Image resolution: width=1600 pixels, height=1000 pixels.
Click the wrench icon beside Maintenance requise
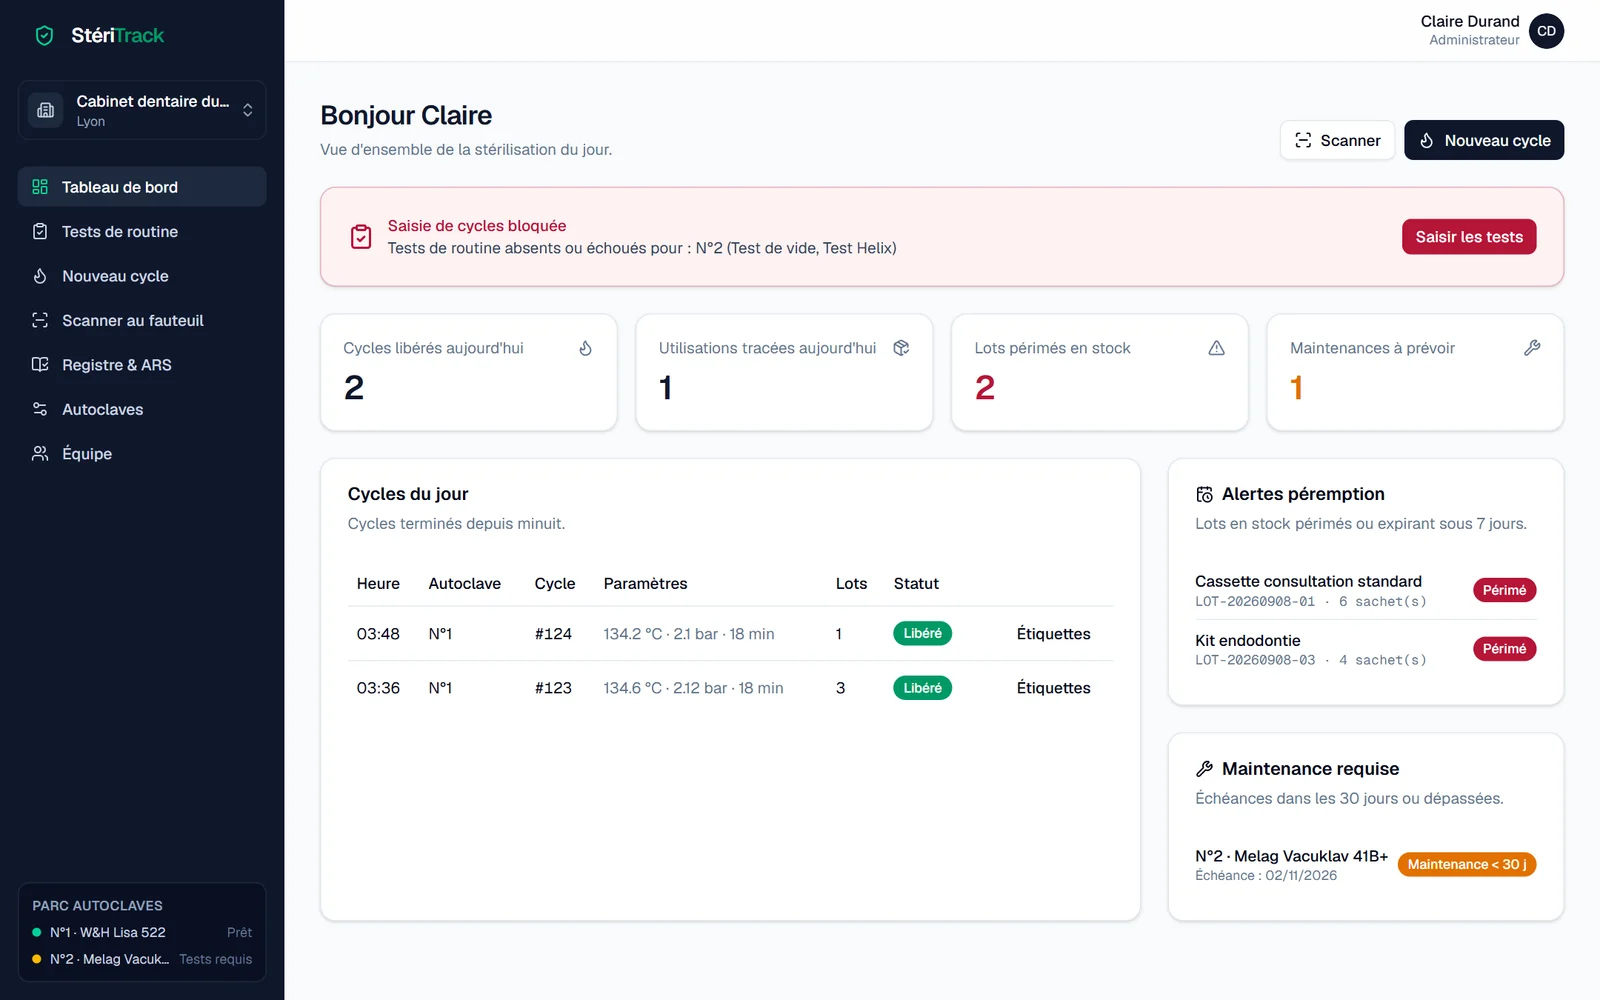1205,769
